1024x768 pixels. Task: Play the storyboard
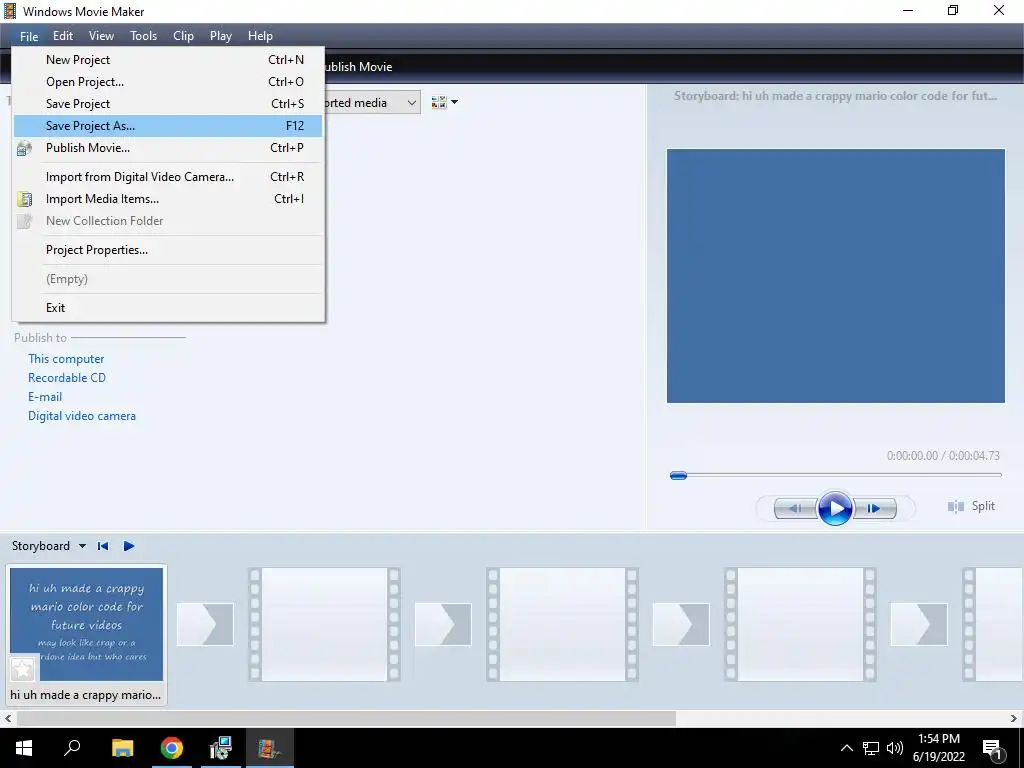click(x=129, y=546)
